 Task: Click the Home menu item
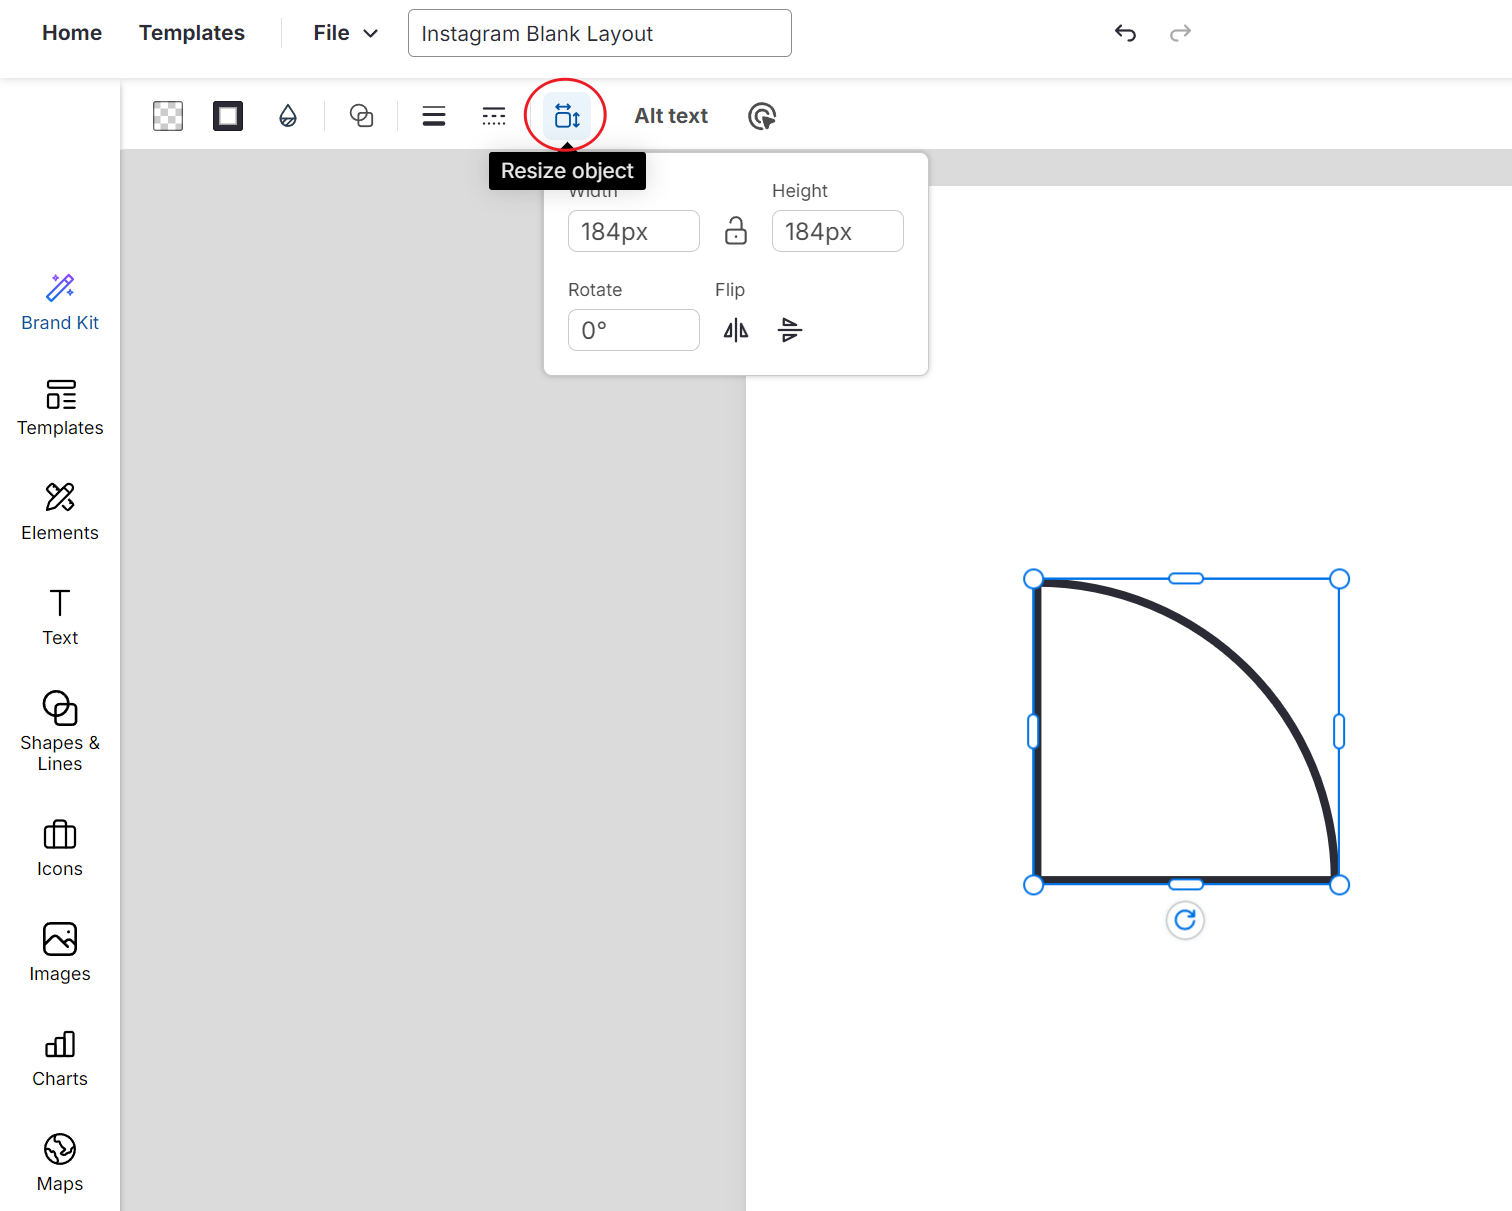(x=71, y=32)
